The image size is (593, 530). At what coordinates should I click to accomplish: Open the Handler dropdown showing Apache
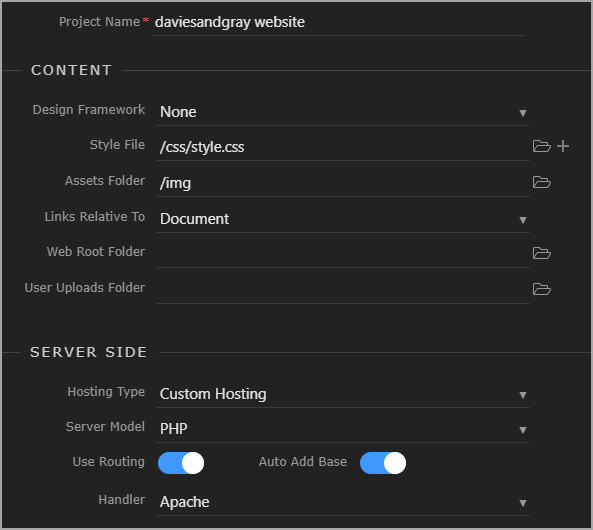coord(343,502)
